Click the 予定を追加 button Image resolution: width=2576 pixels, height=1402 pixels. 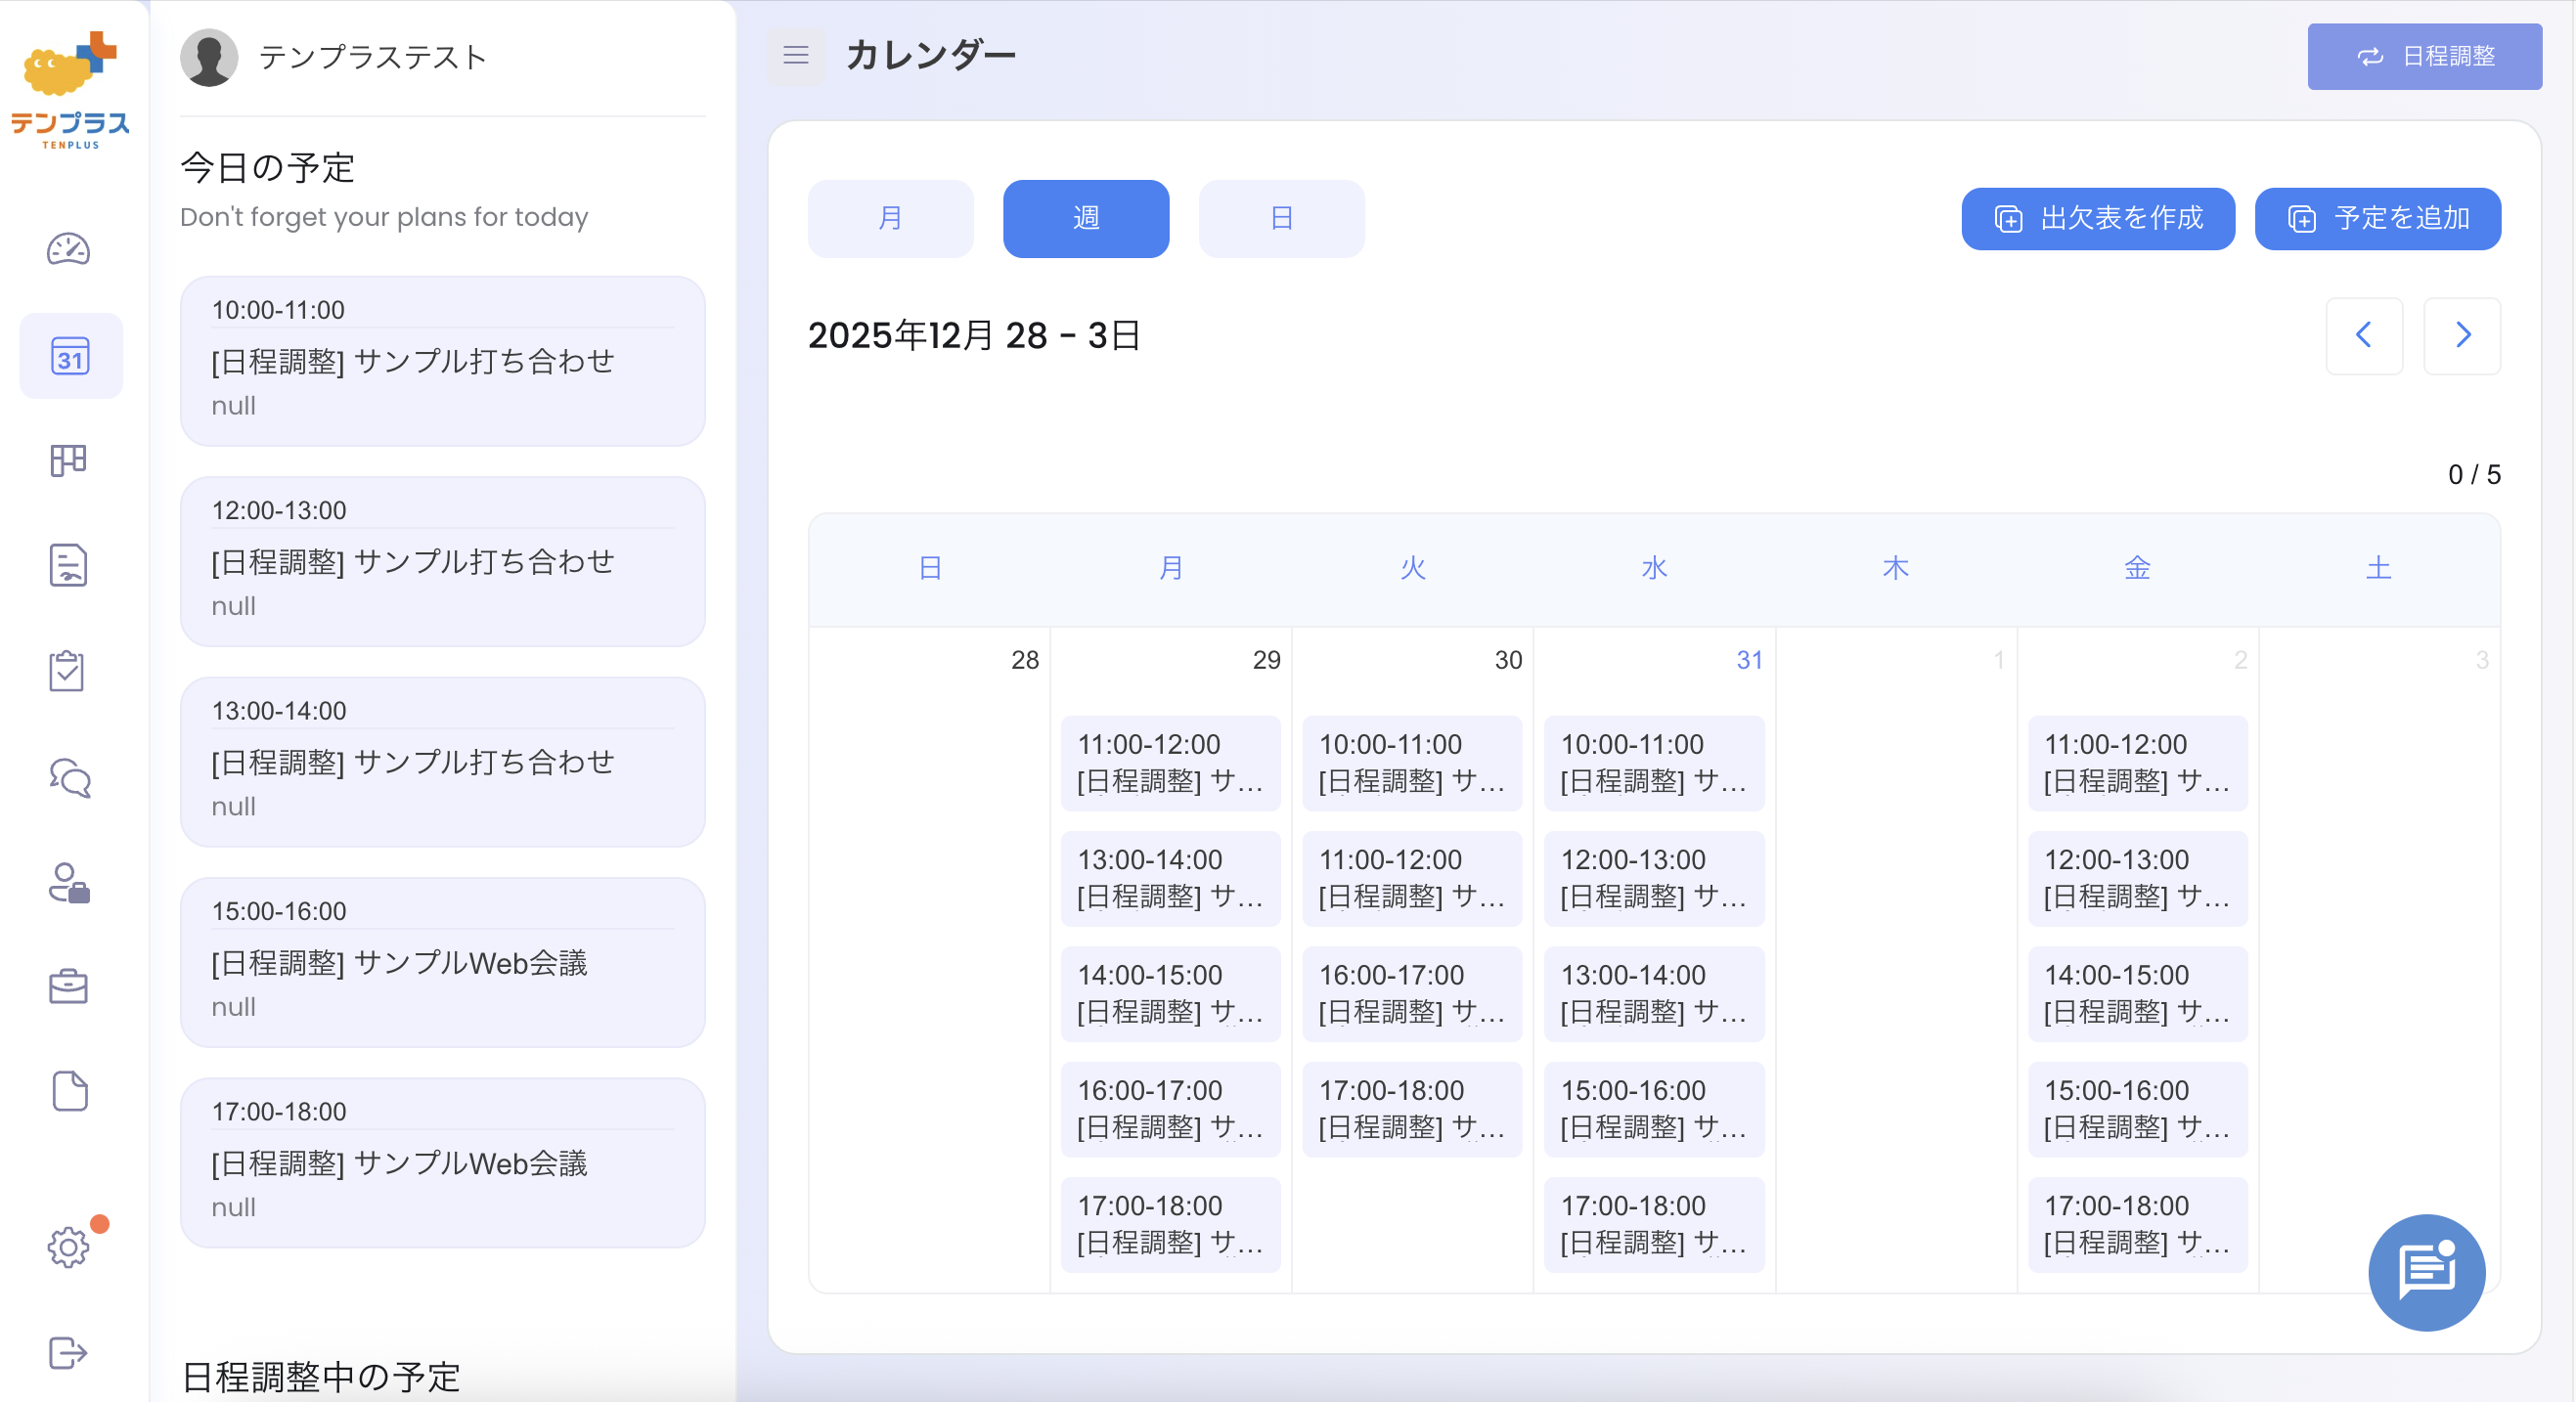click(2378, 218)
